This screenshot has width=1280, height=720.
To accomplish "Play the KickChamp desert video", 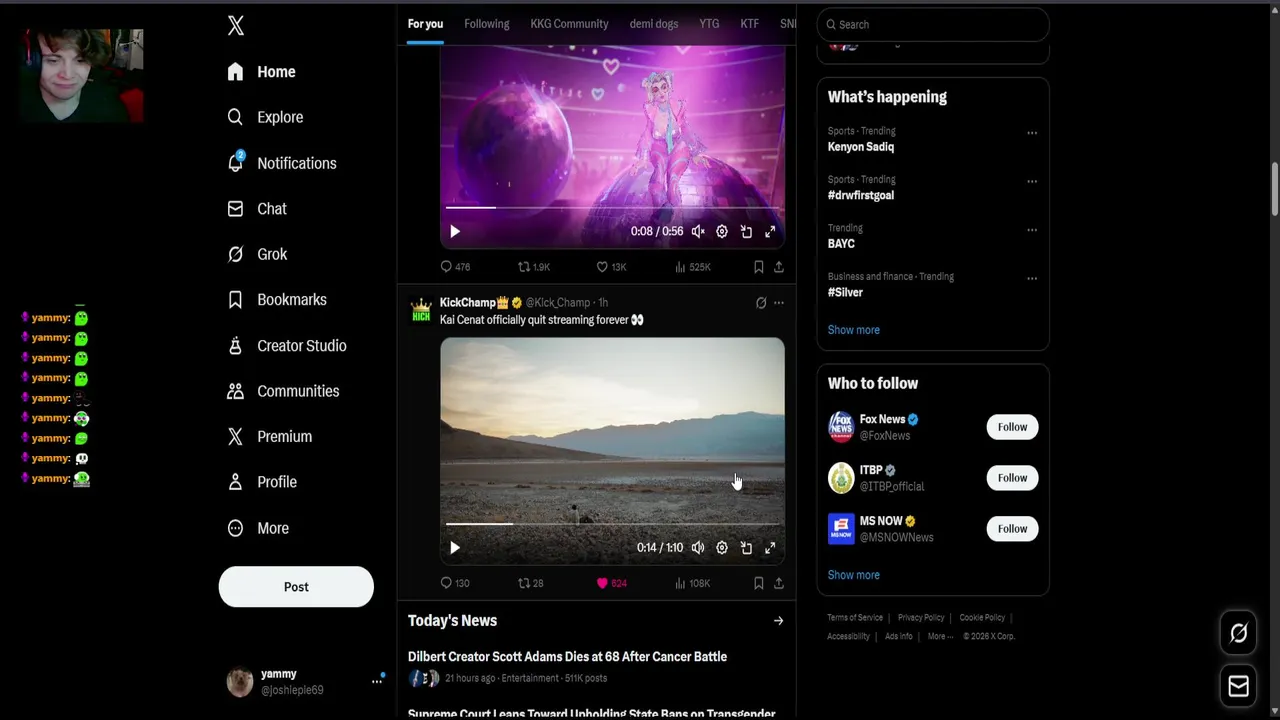I will 455,548.
